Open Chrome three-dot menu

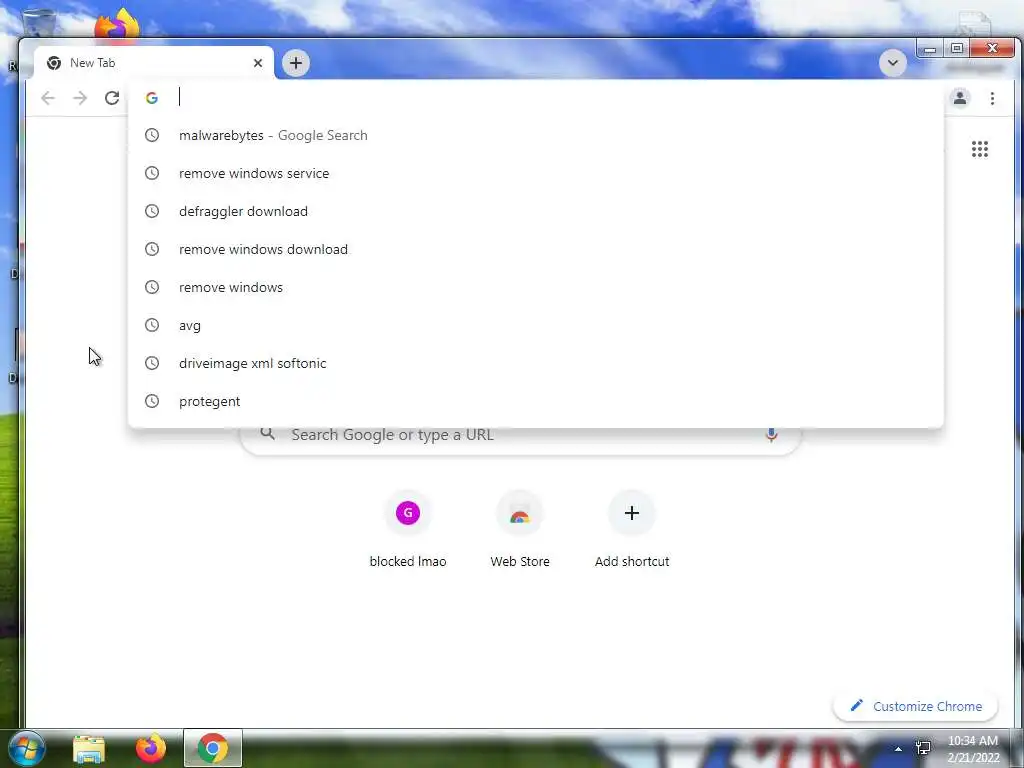pos(992,98)
